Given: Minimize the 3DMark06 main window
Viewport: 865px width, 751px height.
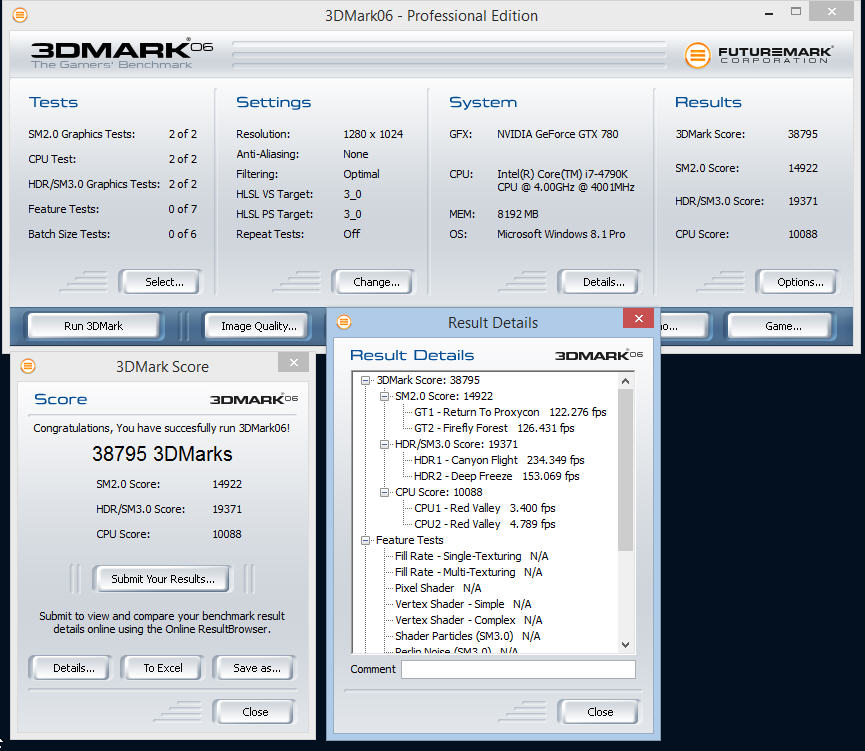Looking at the screenshot, I should (768, 12).
